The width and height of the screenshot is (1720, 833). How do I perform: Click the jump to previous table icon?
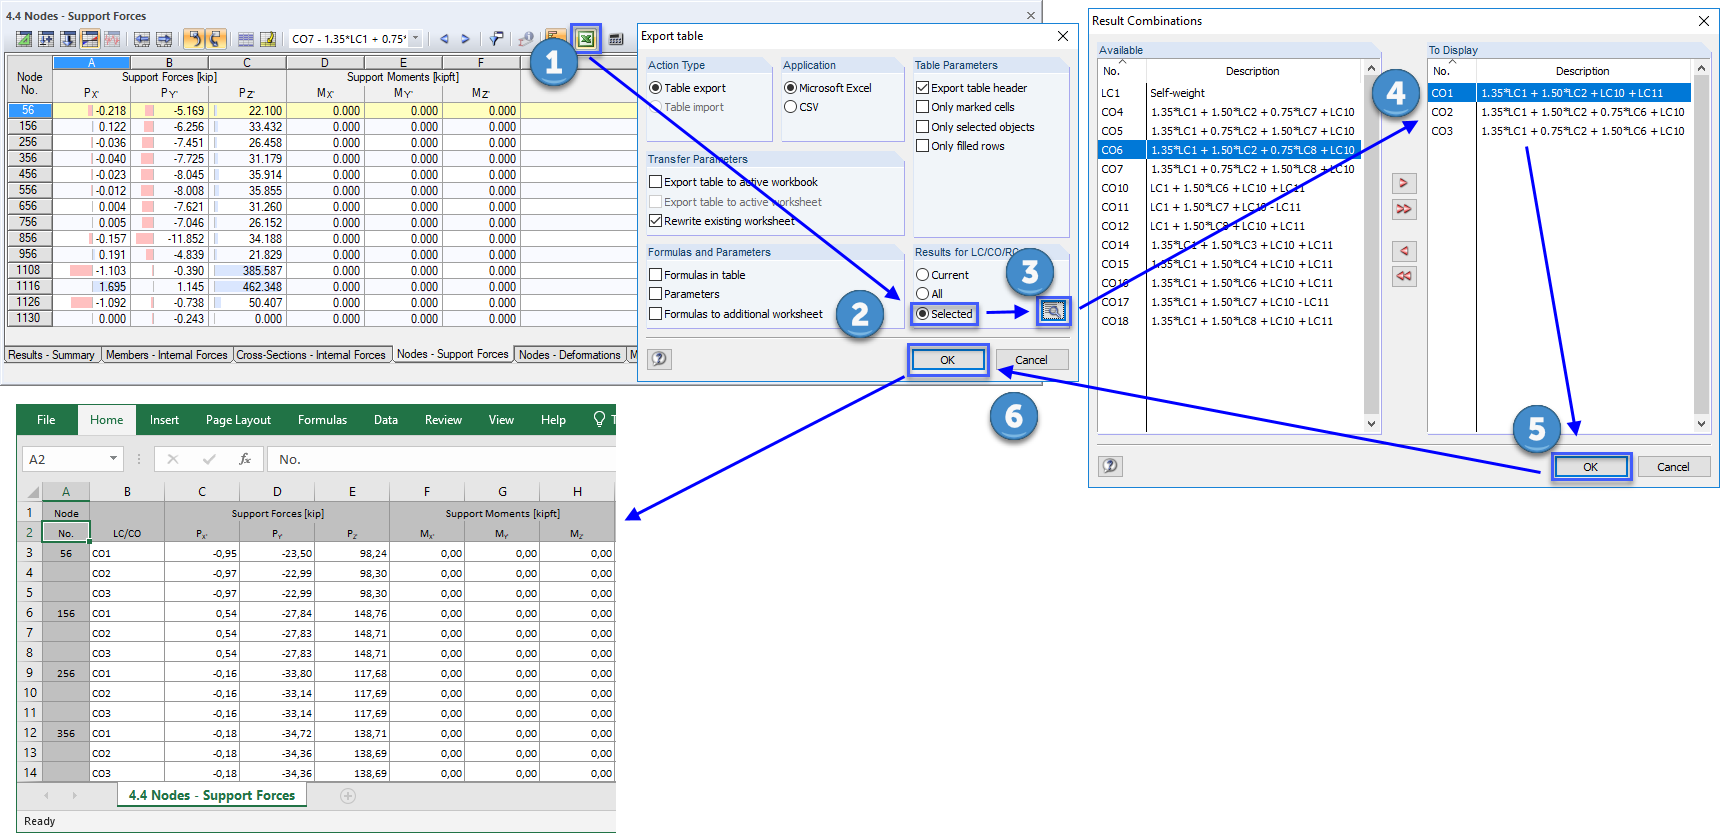pyautogui.click(x=142, y=39)
